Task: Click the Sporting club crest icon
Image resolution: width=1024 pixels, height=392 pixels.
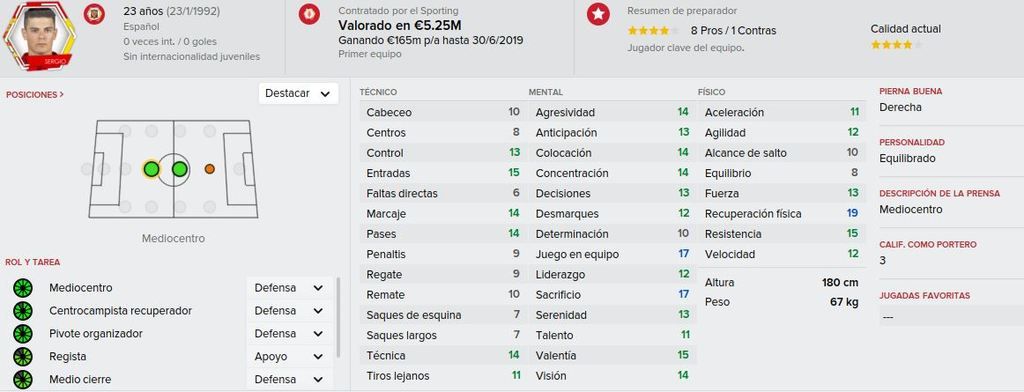Action: [x=309, y=14]
